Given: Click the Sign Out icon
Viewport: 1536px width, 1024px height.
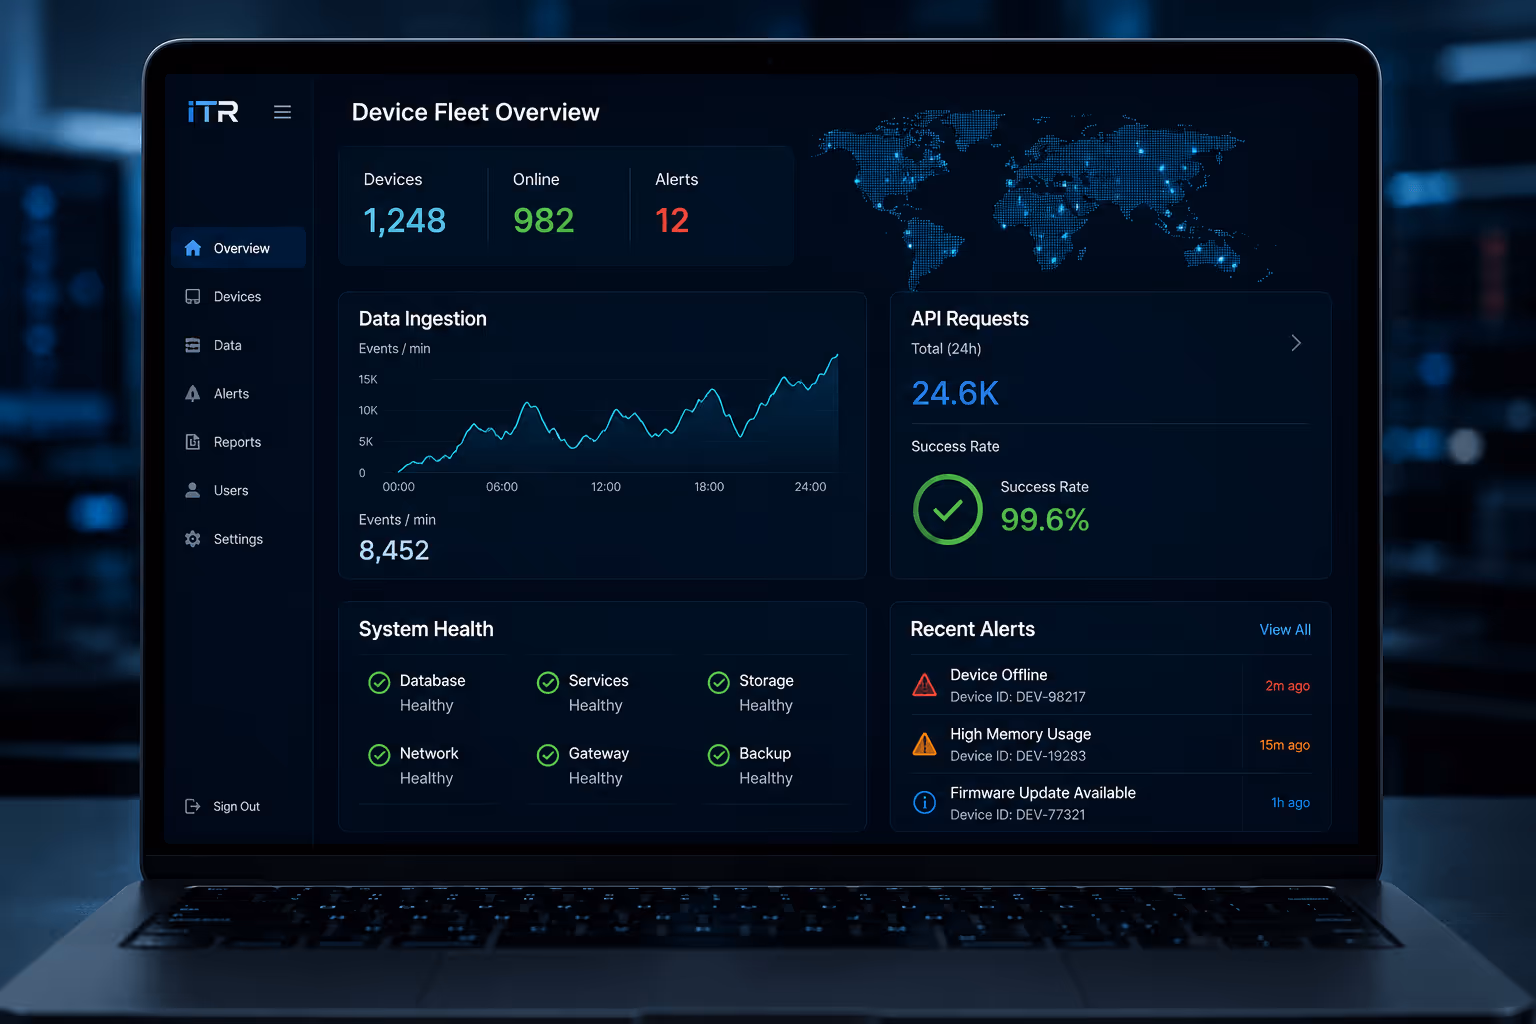Looking at the screenshot, I should pos(193,806).
